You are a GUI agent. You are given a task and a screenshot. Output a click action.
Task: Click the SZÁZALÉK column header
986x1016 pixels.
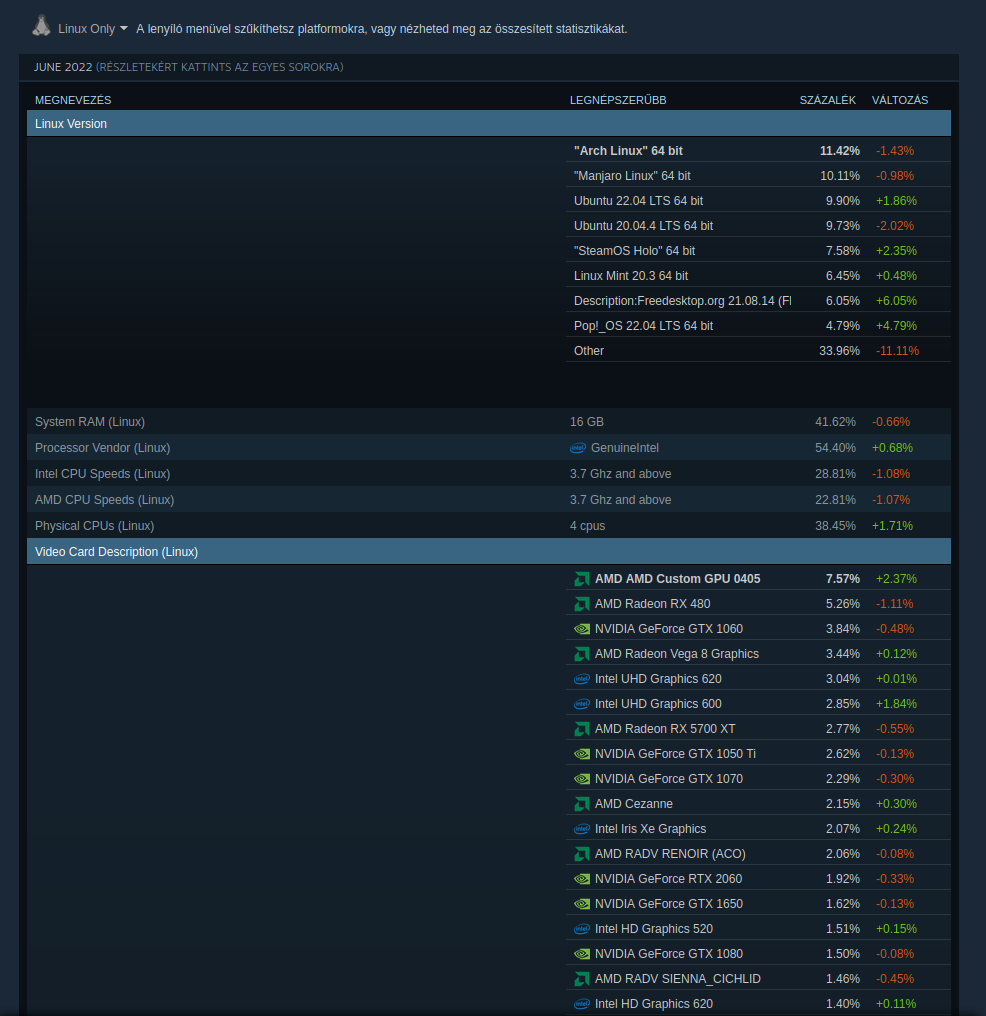[x=827, y=100]
